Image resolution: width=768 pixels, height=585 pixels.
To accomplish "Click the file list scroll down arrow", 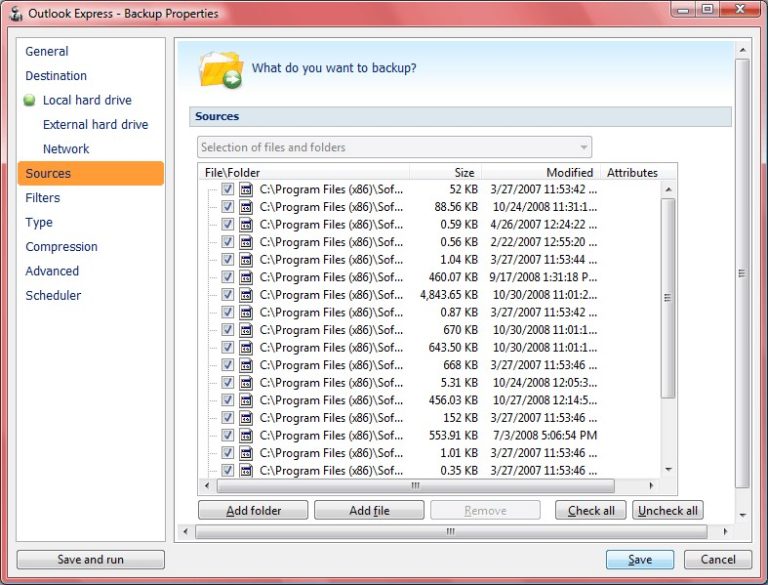I will [x=668, y=470].
